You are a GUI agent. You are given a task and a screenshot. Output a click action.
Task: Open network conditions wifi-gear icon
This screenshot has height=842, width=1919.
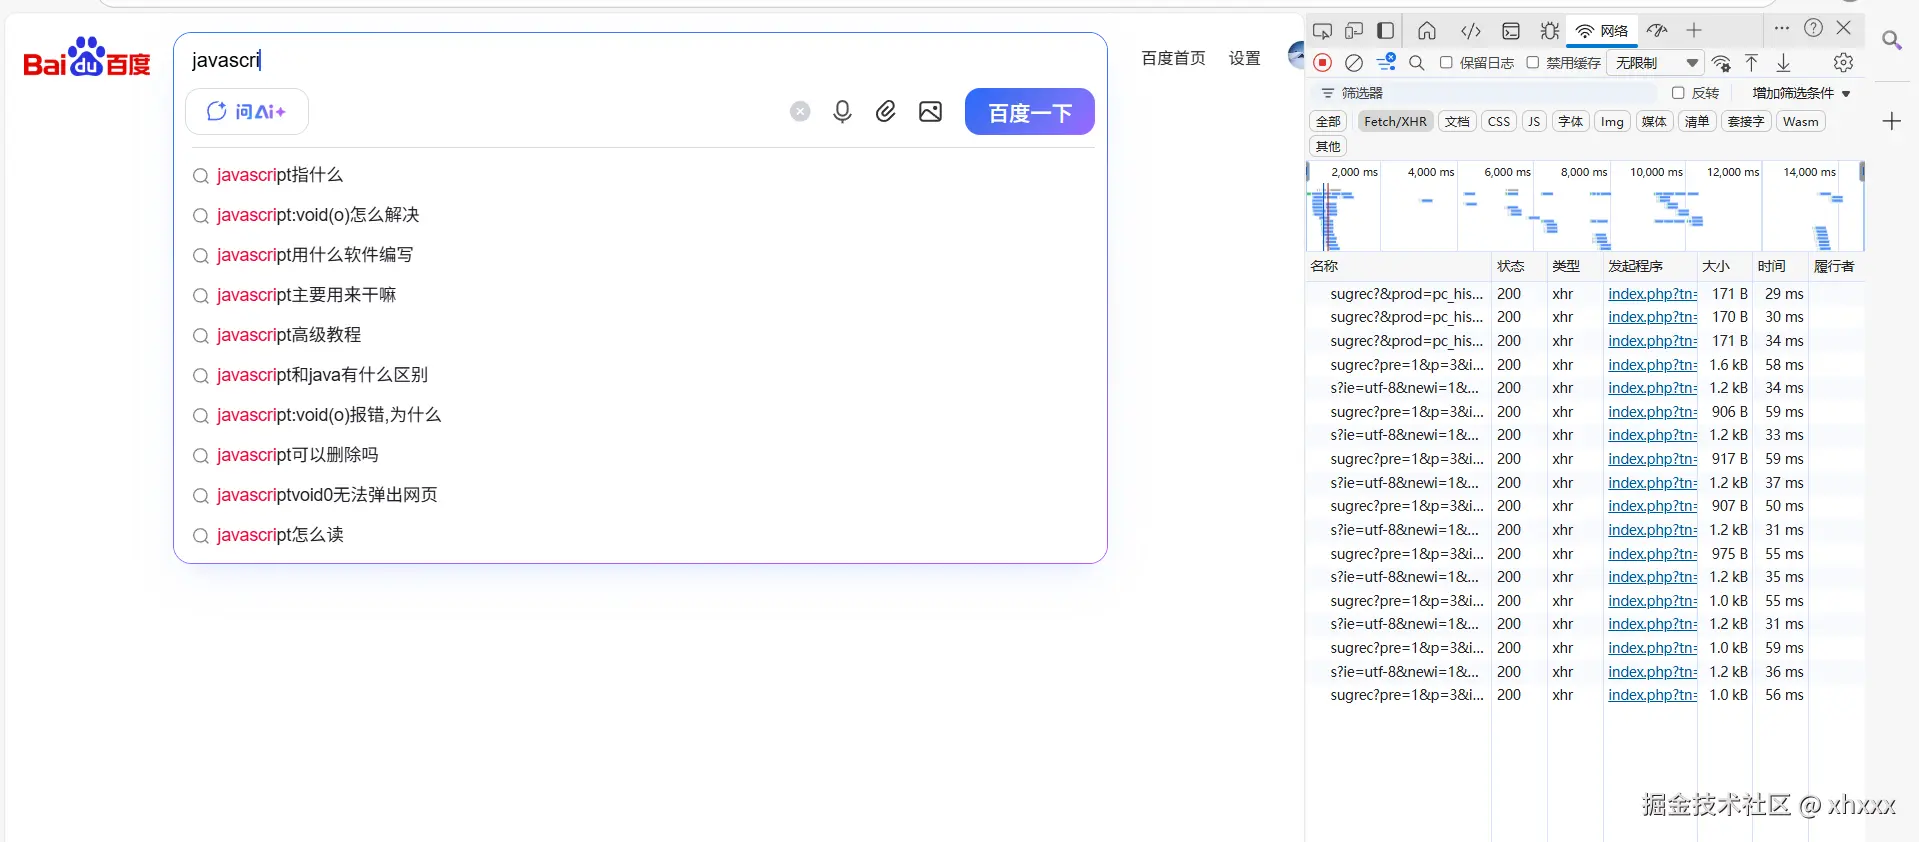pyautogui.click(x=1721, y=63)
